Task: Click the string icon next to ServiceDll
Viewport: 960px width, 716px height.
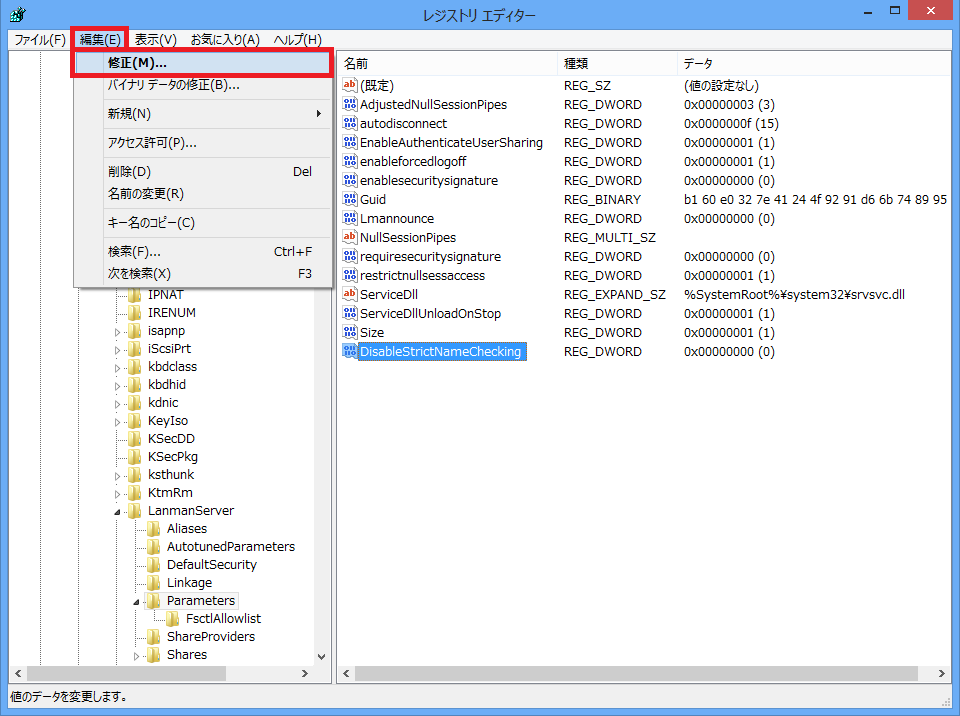Action: click(x=350, y=294)
